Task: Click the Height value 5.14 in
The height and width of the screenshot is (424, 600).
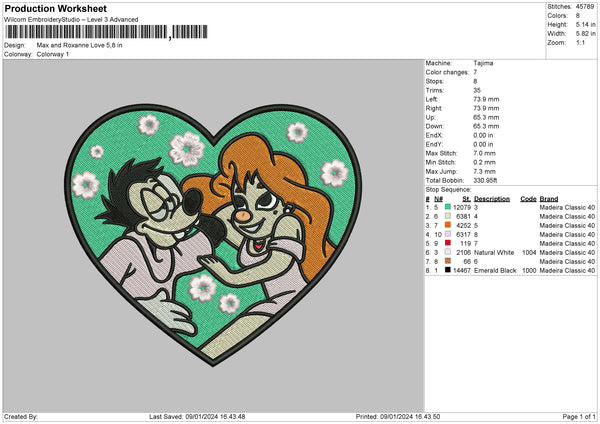Action: (585, 24)
